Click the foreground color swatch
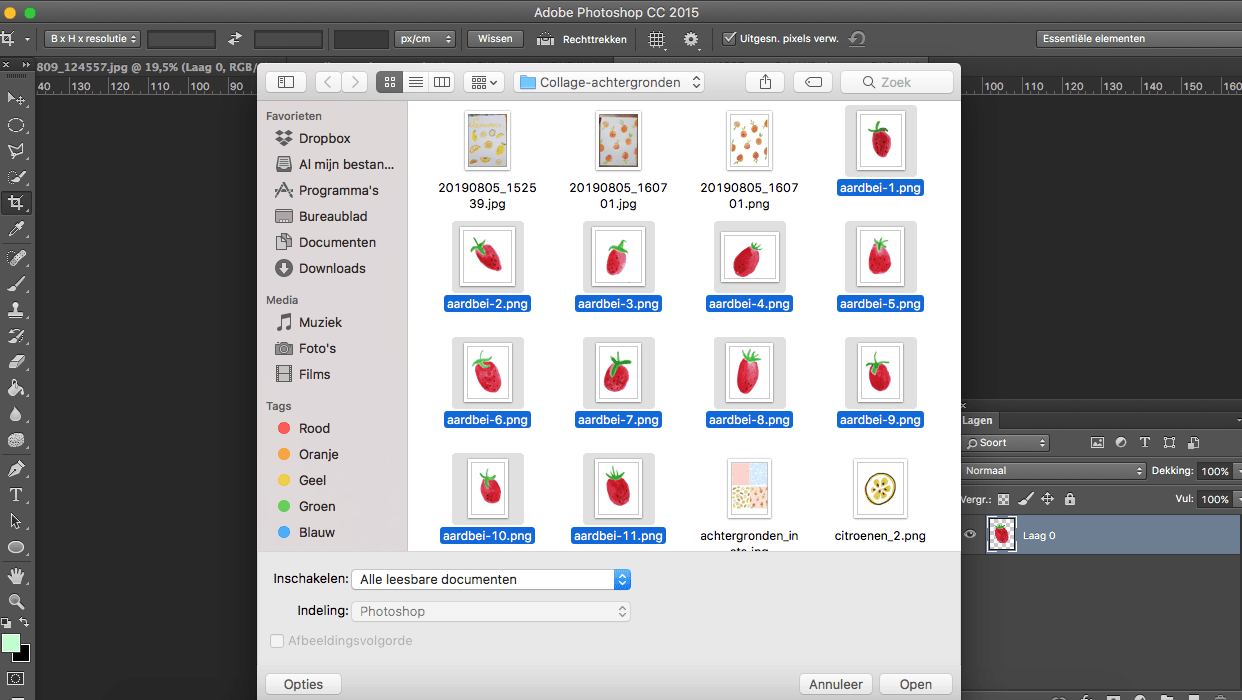This screenshot has height=700, width=1242. [x=11, y=643]
